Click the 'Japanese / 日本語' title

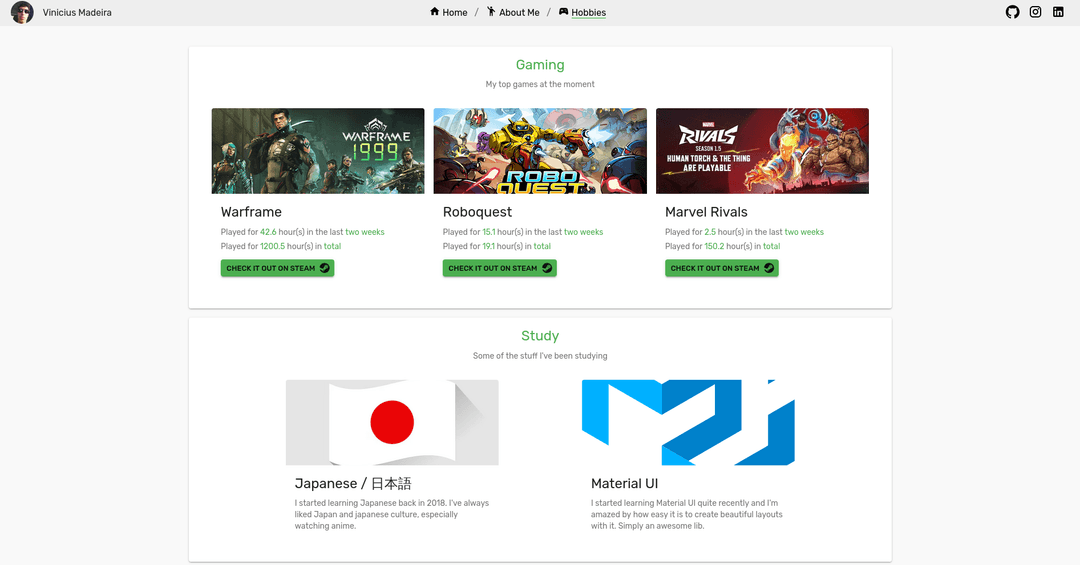click(353, 484)
